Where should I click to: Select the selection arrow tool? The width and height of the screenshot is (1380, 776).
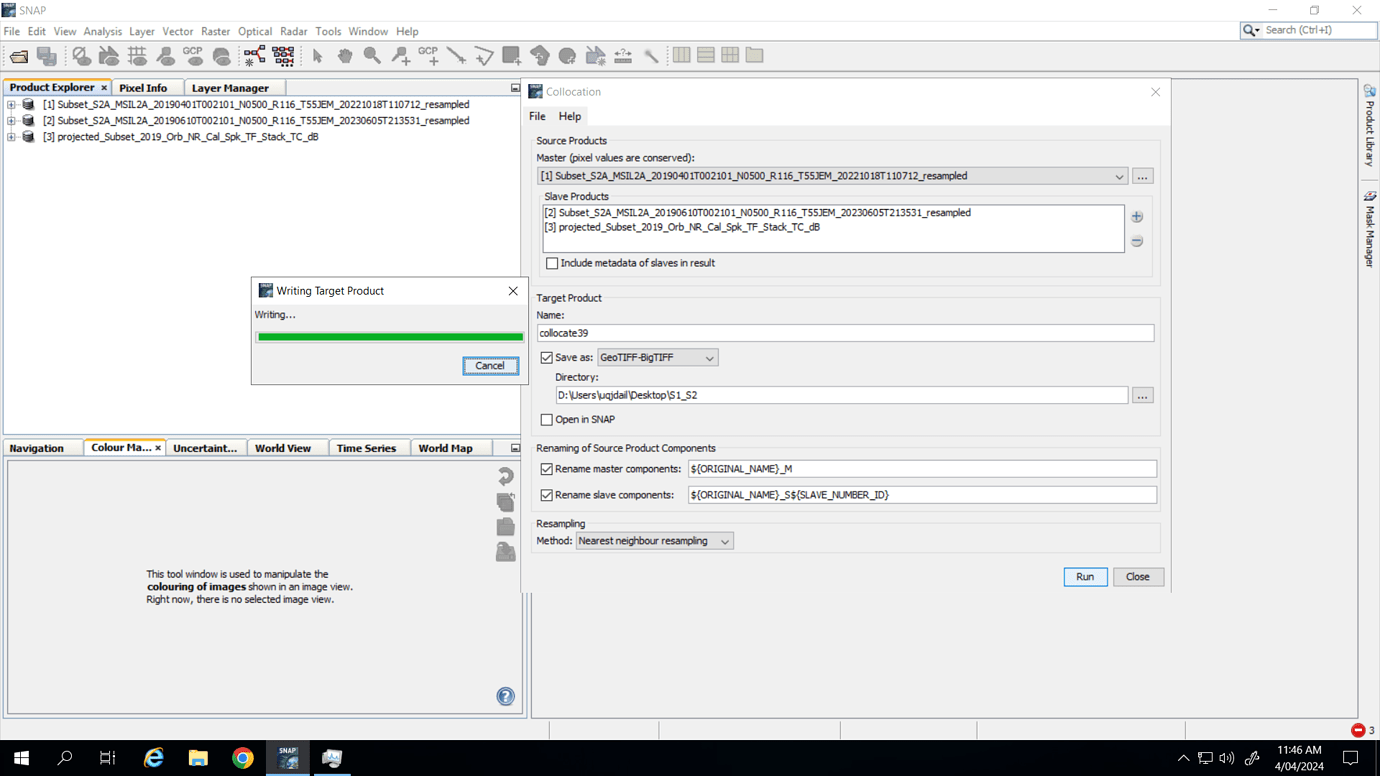pos(318,55)
